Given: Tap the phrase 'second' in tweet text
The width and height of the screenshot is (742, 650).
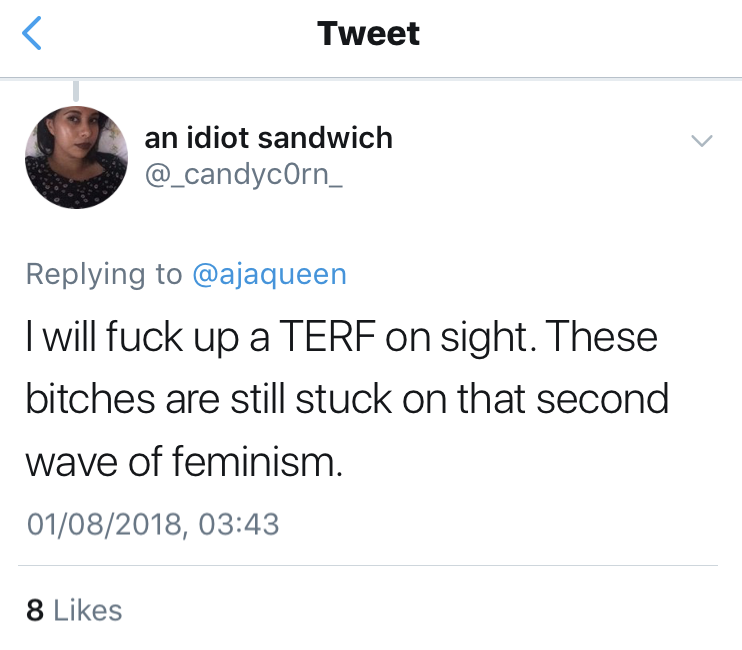Looking at the screenshot, I should coord(604,399).
